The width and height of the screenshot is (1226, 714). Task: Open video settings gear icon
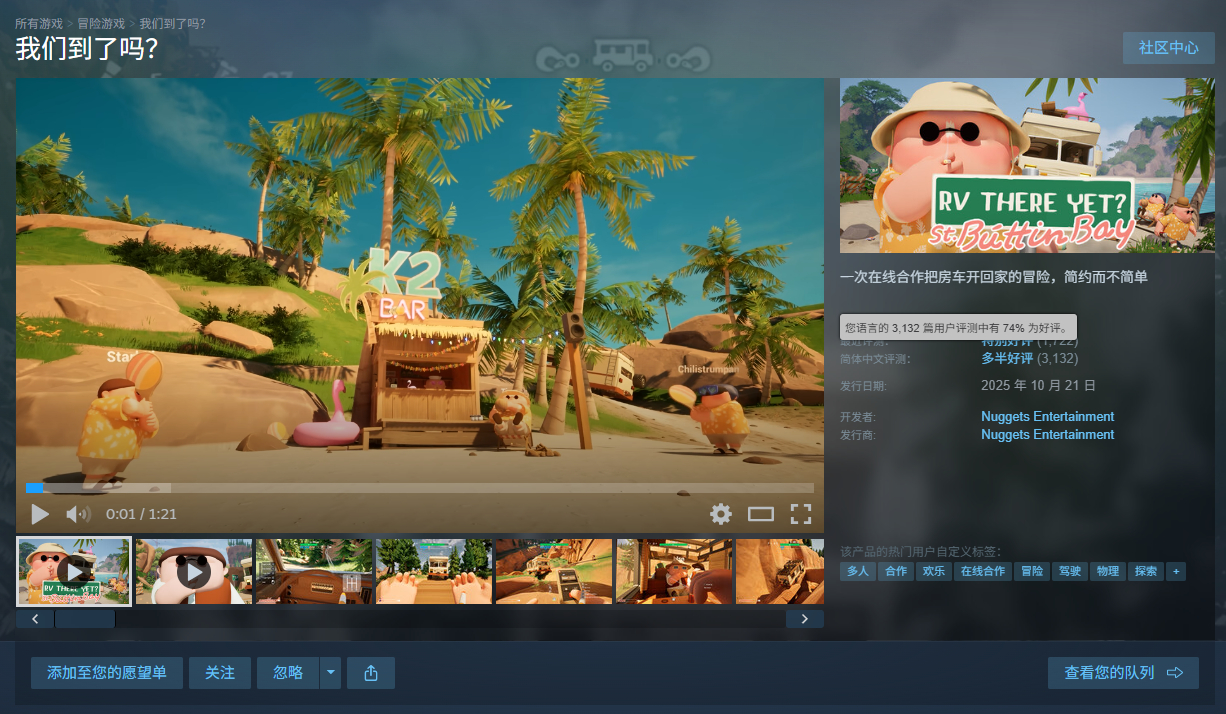(721, 514)
